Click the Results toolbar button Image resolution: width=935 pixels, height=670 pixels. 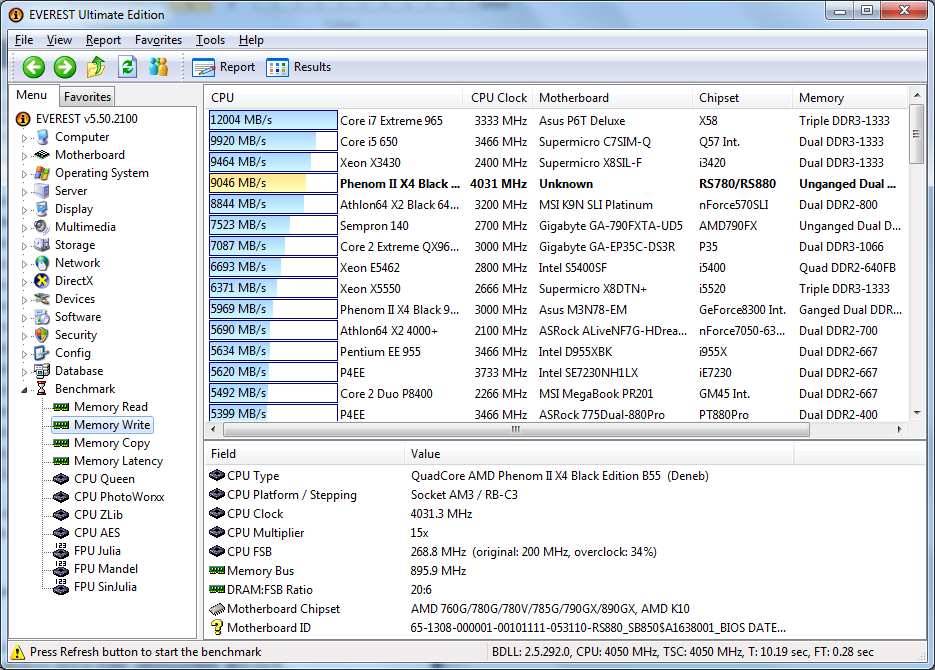298,67
